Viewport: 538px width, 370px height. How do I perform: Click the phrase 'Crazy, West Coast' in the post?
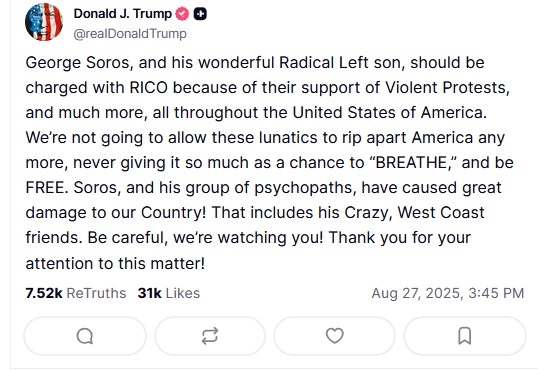414,213
